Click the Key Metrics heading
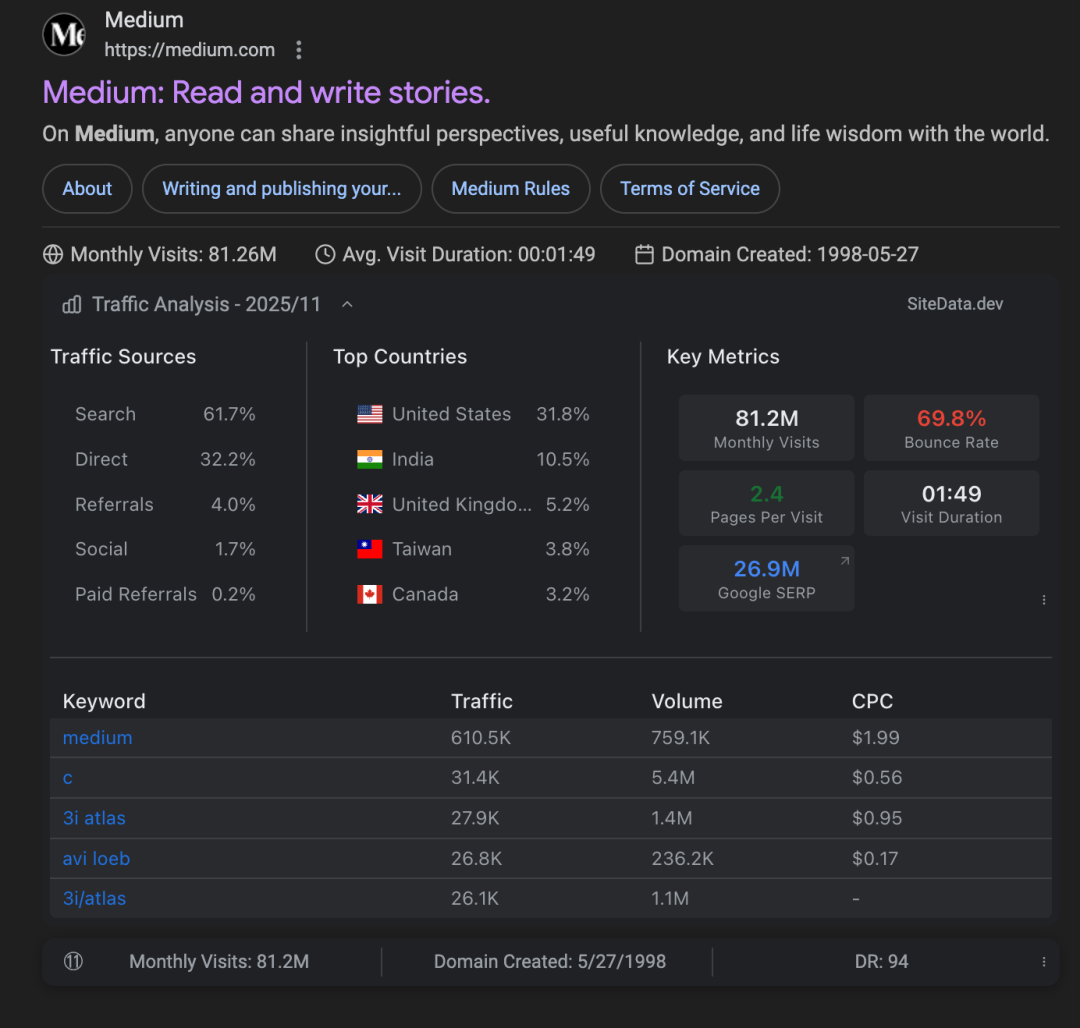Viewport: 1080px width, 1028px height. (723, 357)
